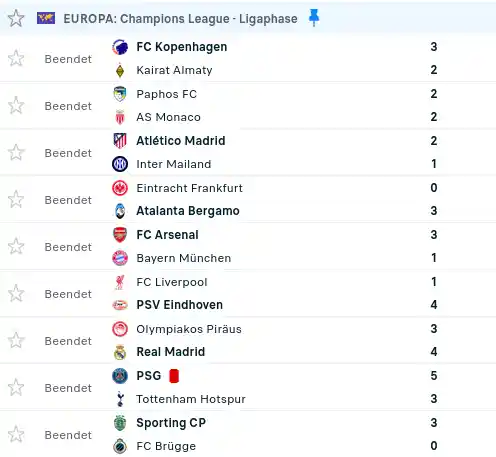Click the AS Monaco club crest
This screenshot has width=496, height=457.
[x=120, y=117]
